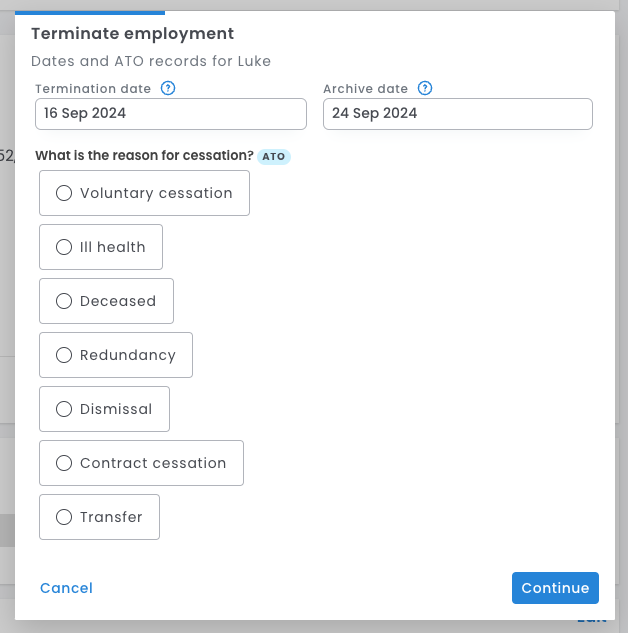Choose Ill health as cessation reason
The height and width of the screenshot is (633, 628).
point(64,247)
